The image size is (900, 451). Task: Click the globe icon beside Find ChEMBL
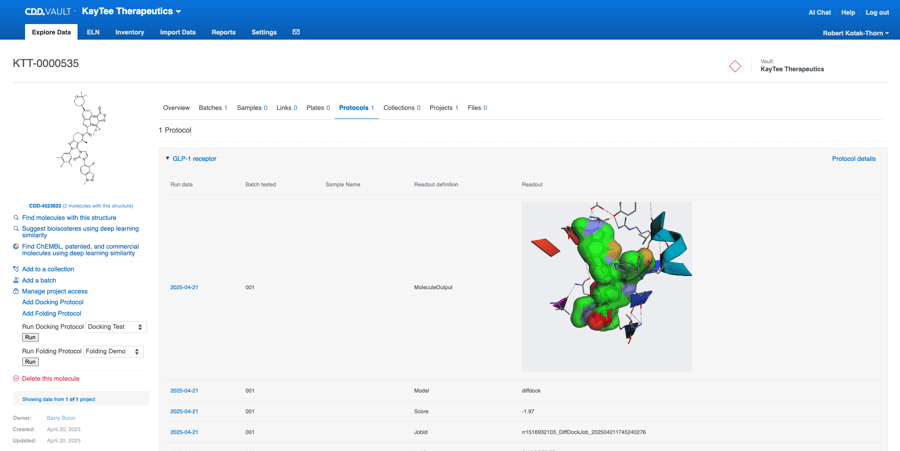point(16,246)
